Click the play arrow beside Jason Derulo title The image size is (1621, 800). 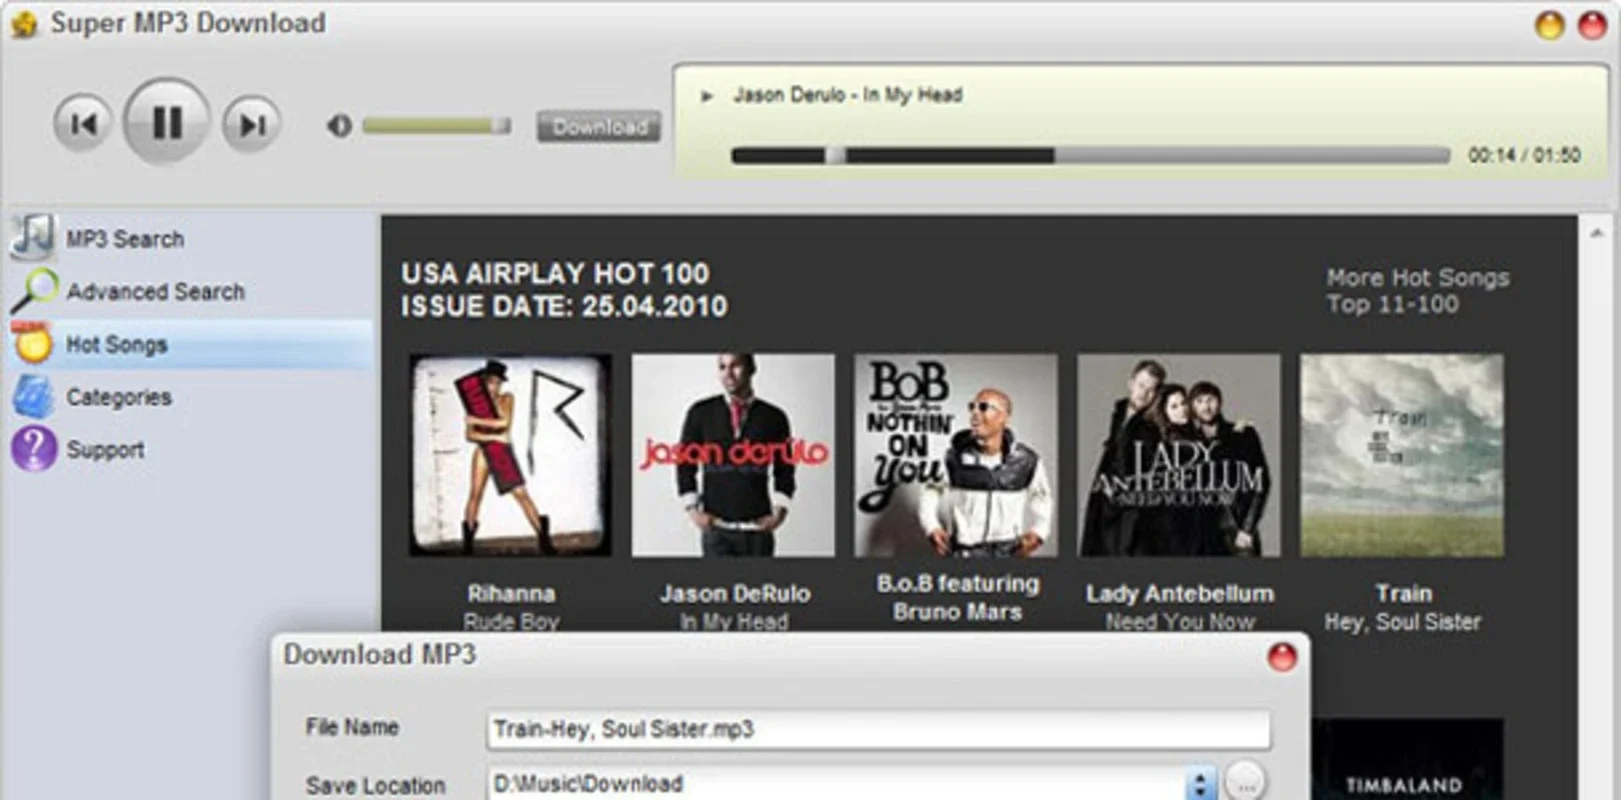click(707, 97)
